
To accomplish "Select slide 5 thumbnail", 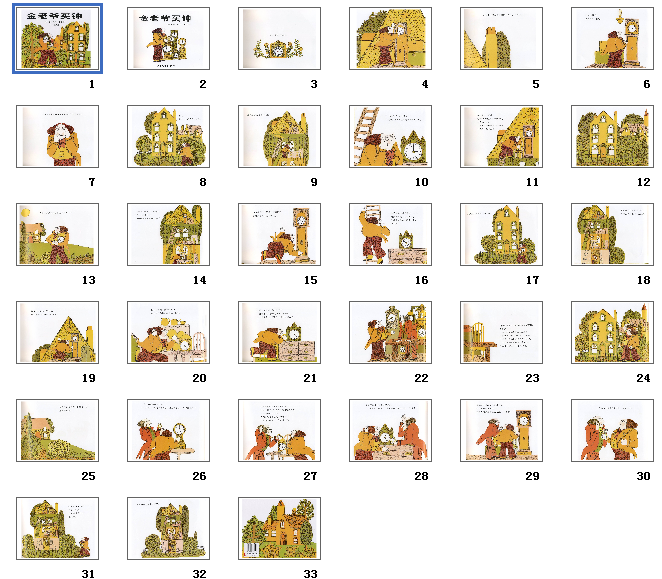I will coord(502,38).
